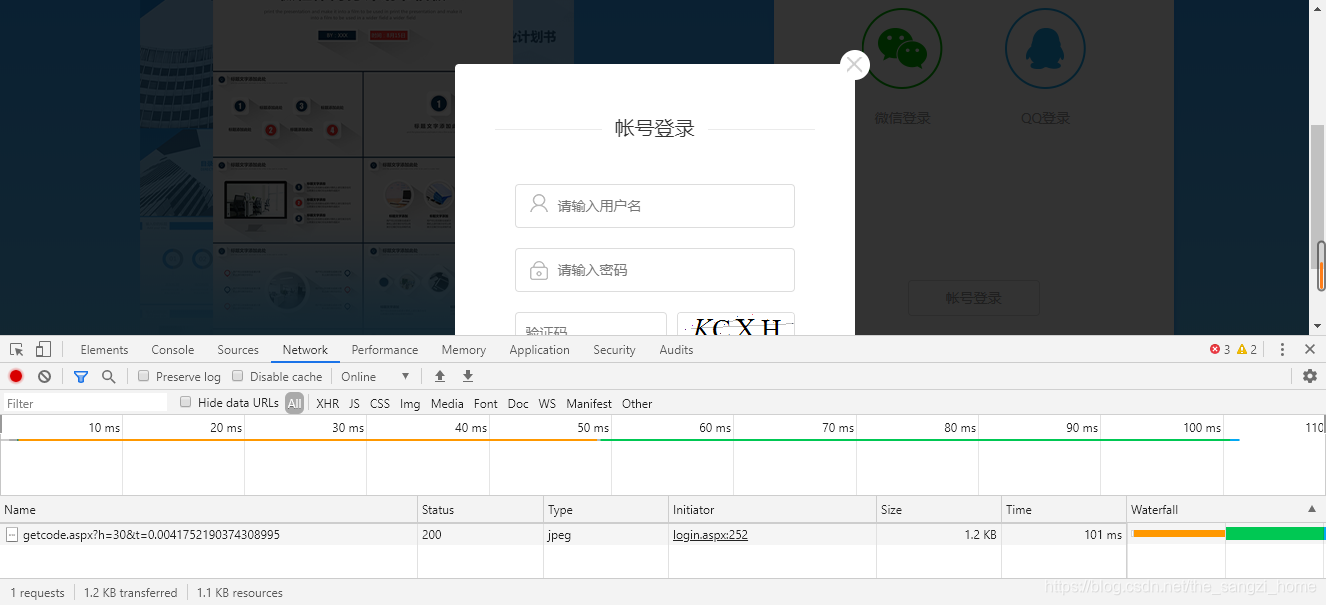
Task: Stop recording network log
Action: (x=15, y=376)
